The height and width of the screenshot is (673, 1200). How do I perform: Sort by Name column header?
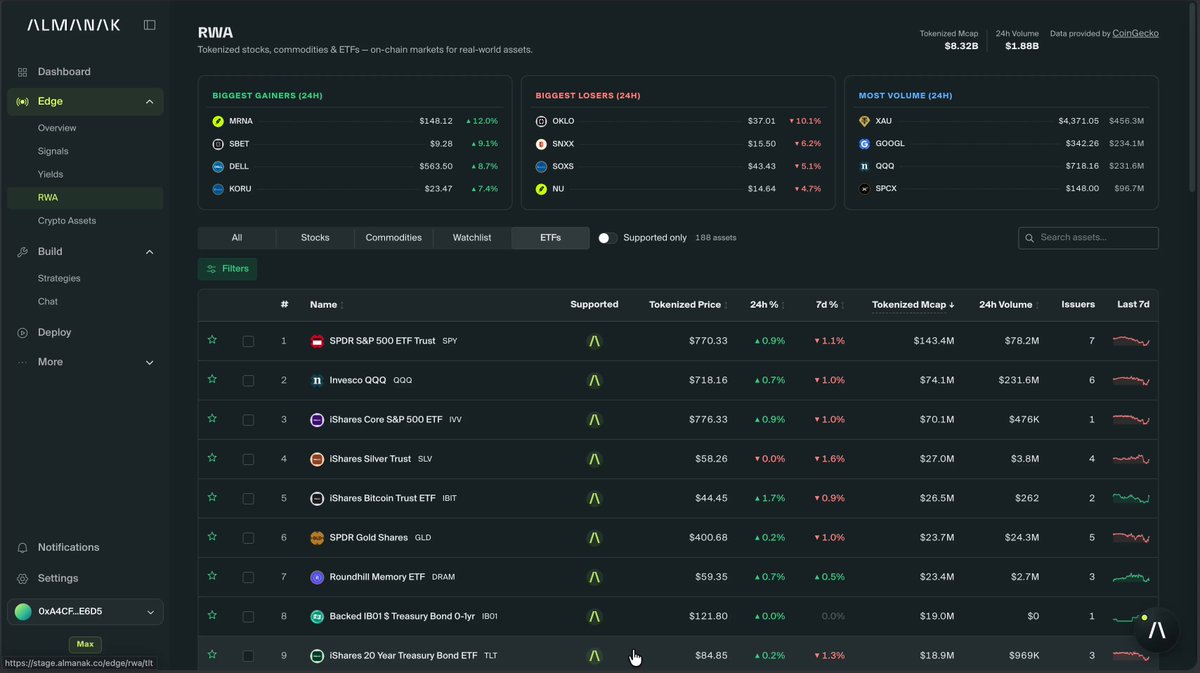[x=326, y=304]
